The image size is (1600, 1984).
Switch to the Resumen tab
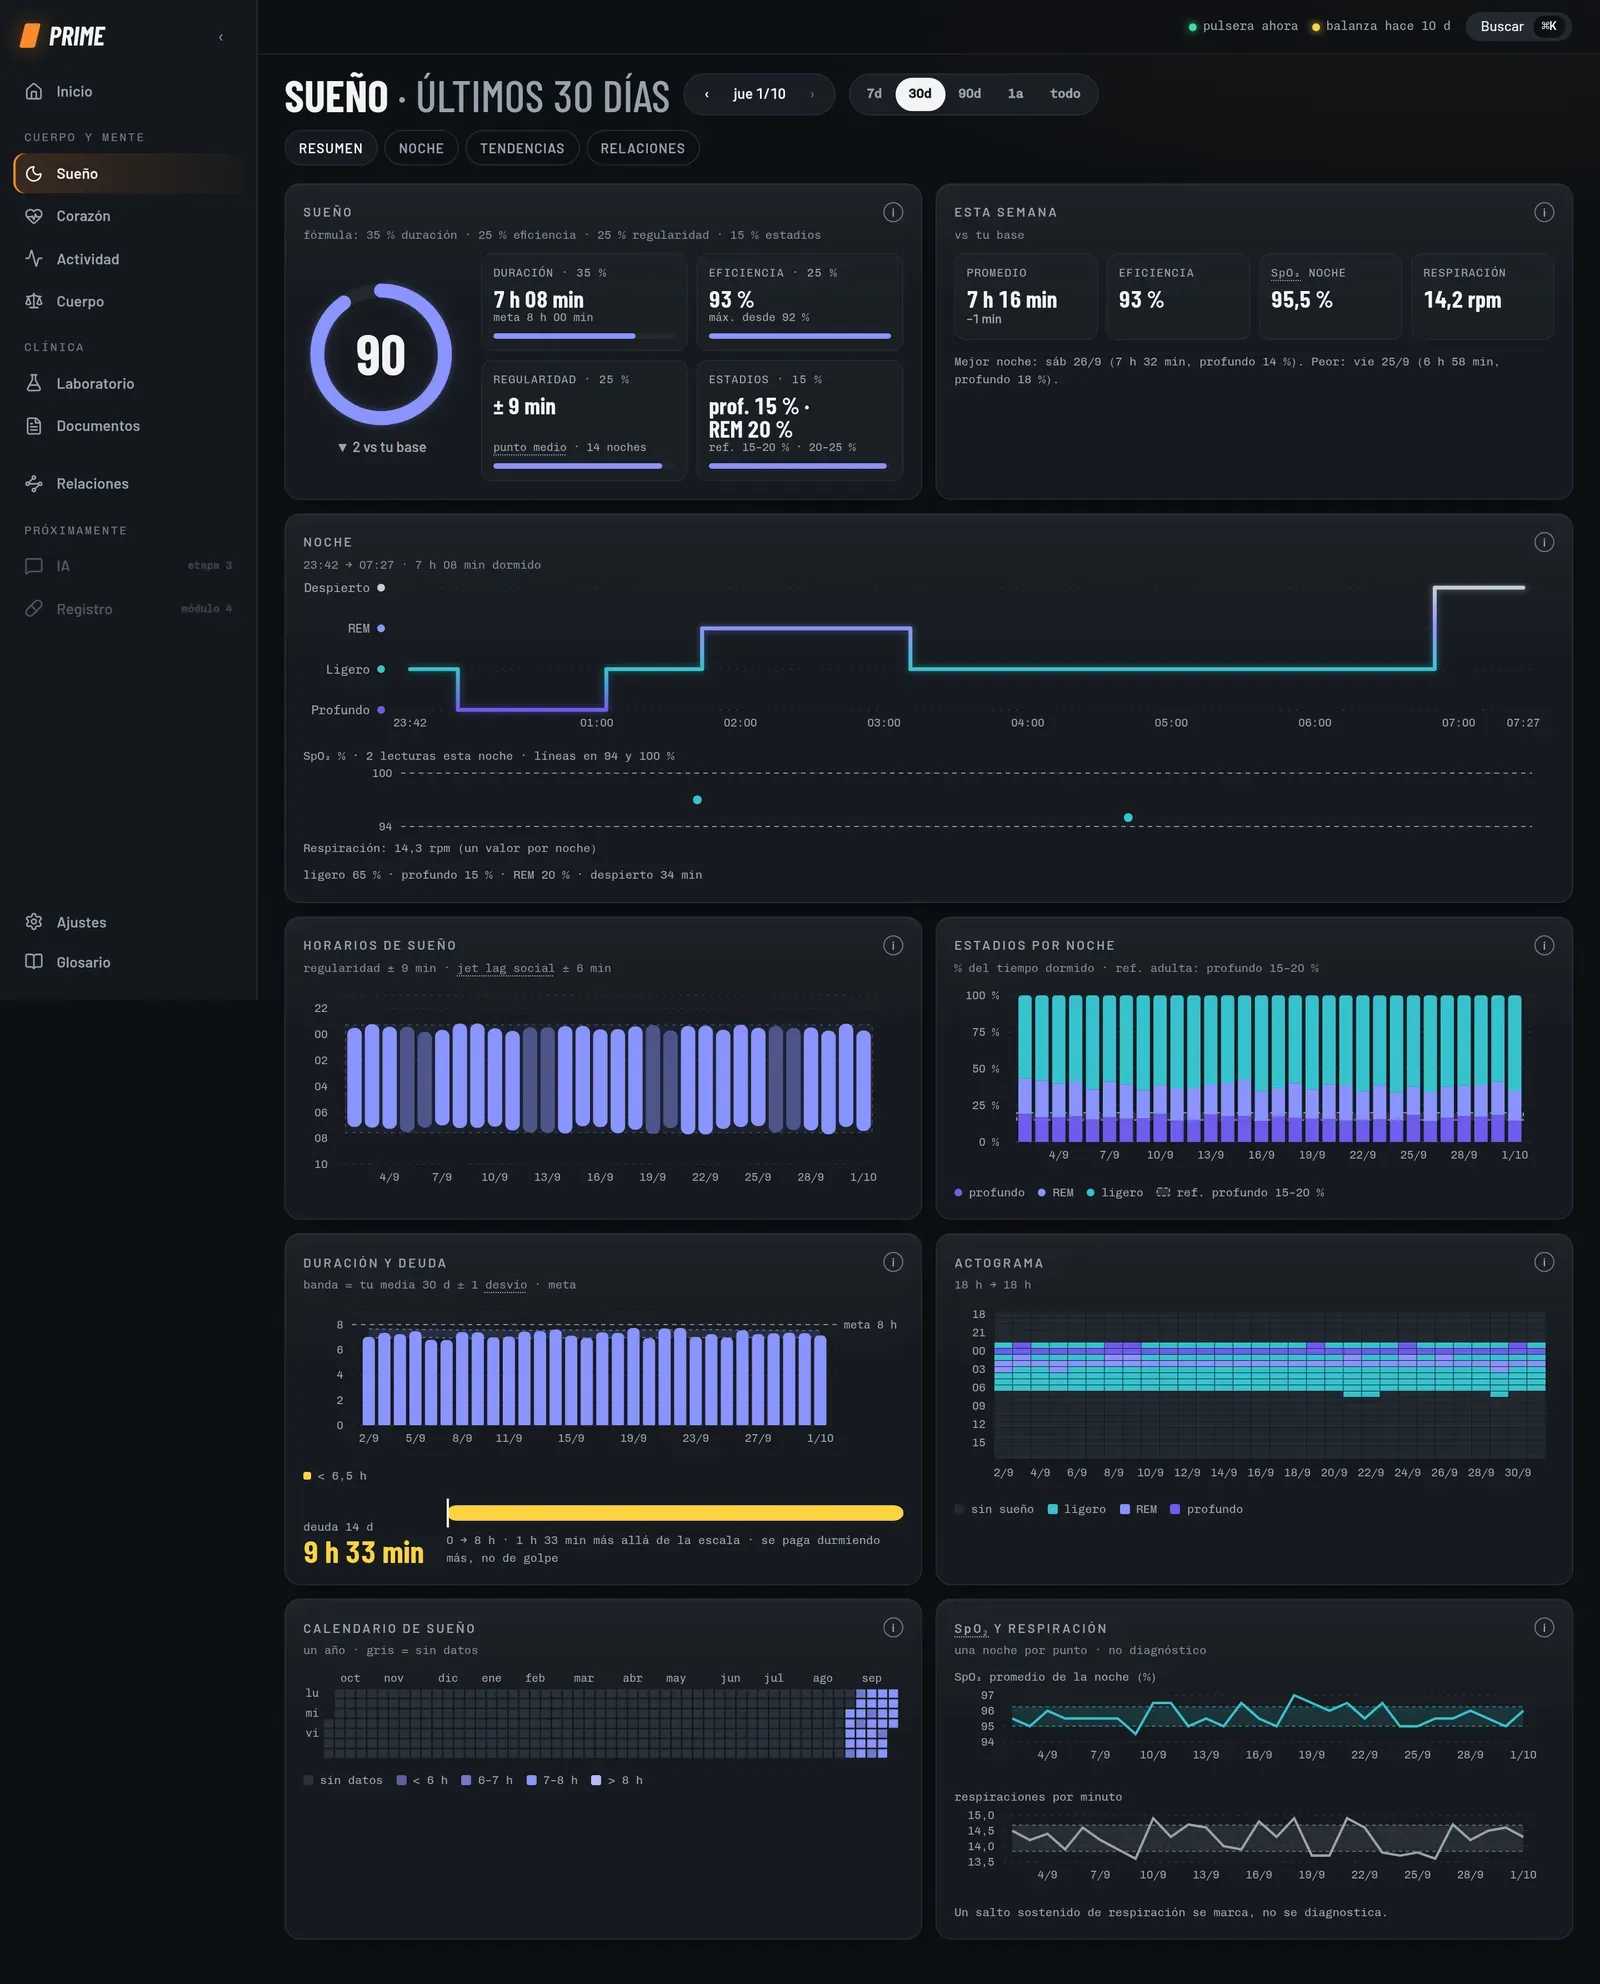pyautogui.click(x=331, y=148)
